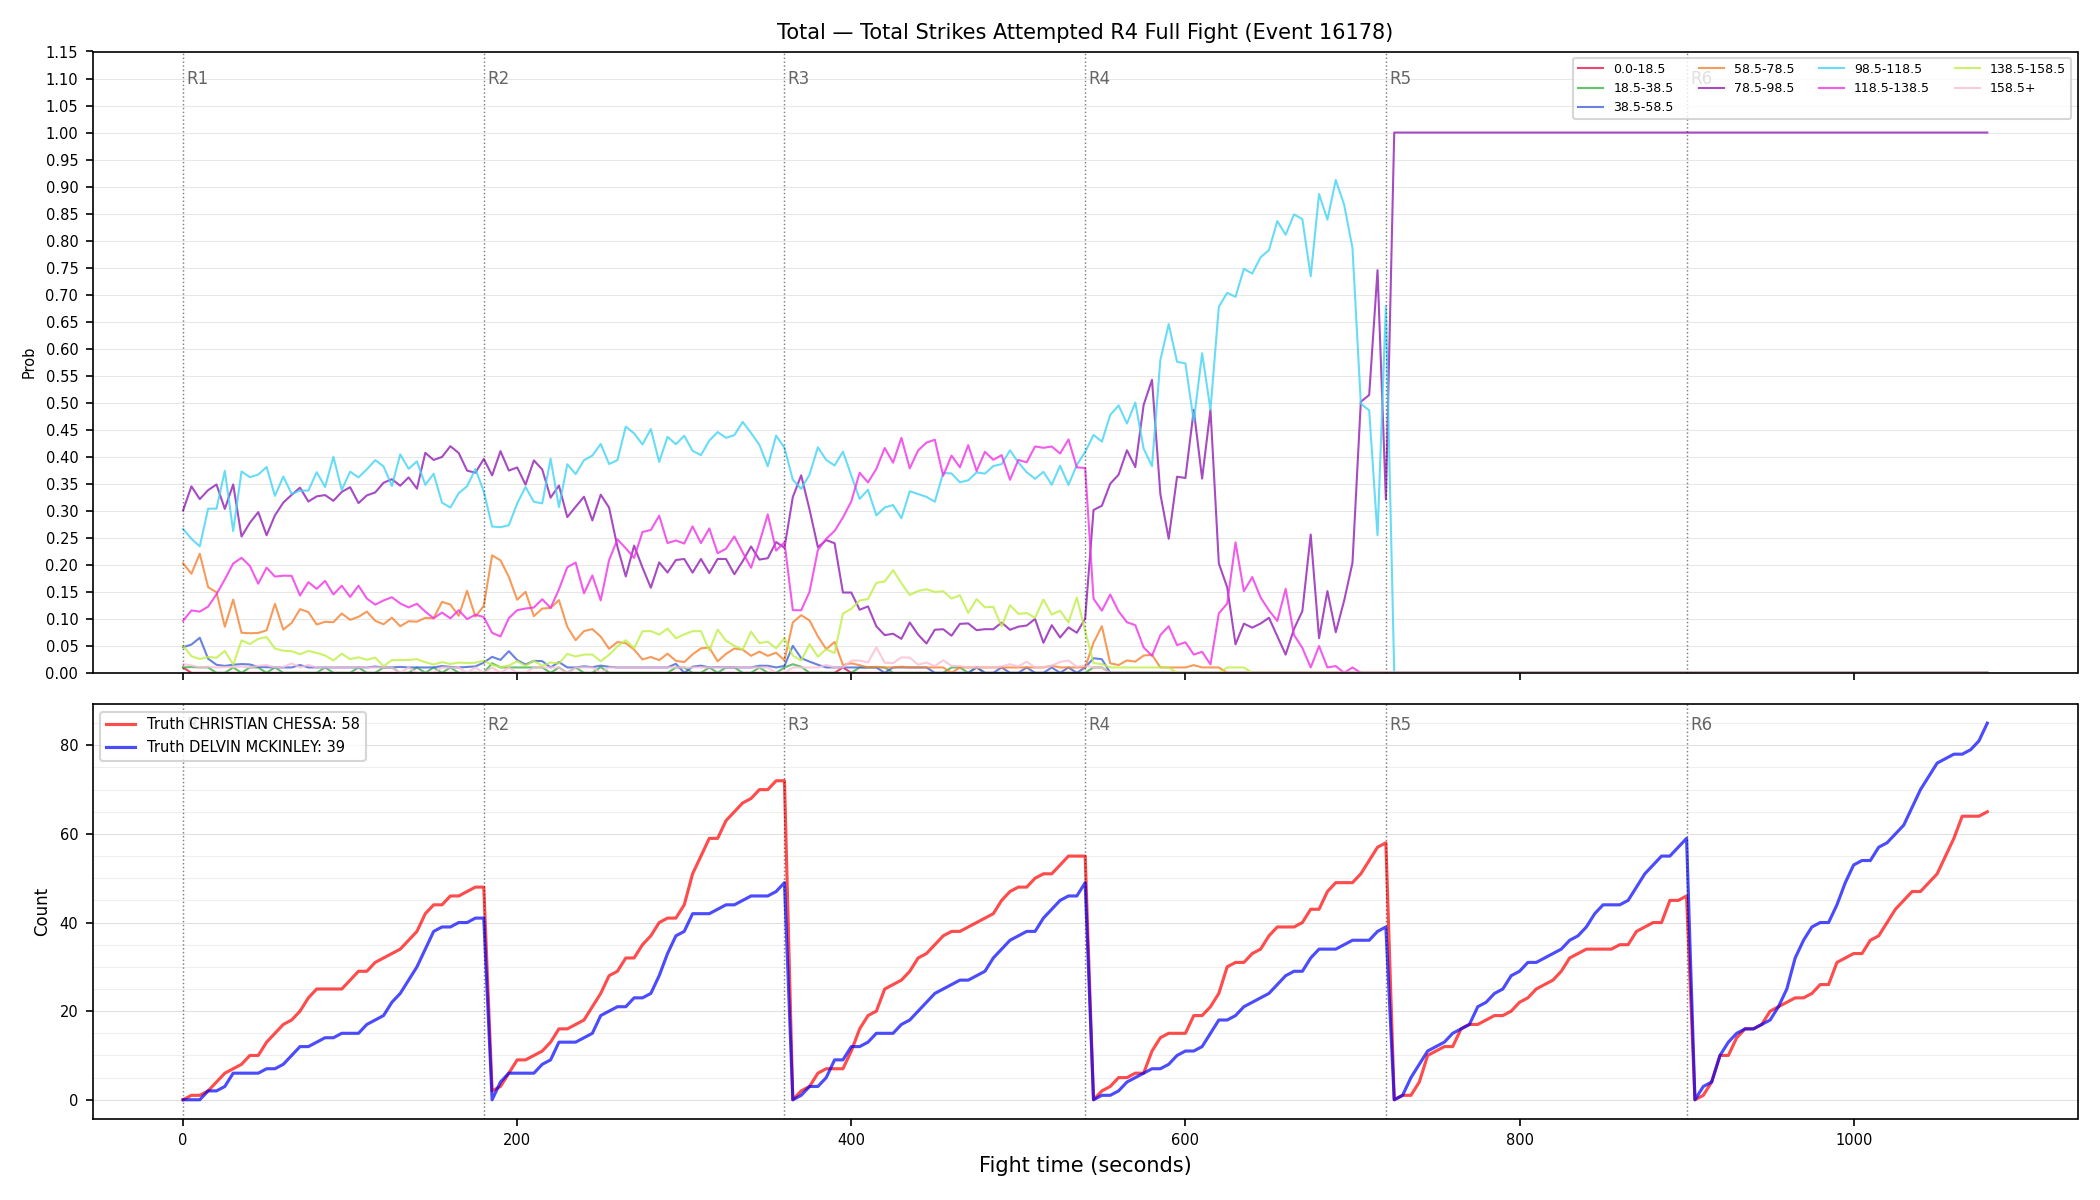
Task: Click 'R3' round marker in the count chart
Action: point(798,724)
